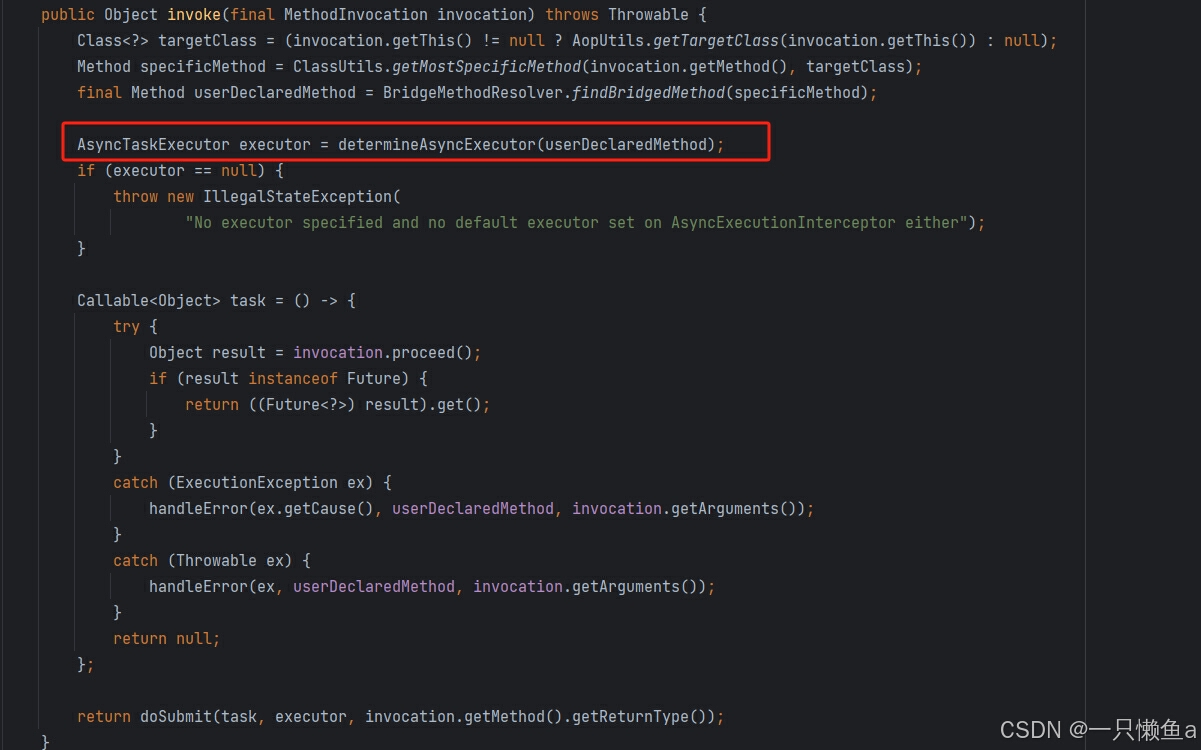Click the AopUtils class reference
Image resolution: width=1201 pixels, height=750 pixels.
[608, 40]
